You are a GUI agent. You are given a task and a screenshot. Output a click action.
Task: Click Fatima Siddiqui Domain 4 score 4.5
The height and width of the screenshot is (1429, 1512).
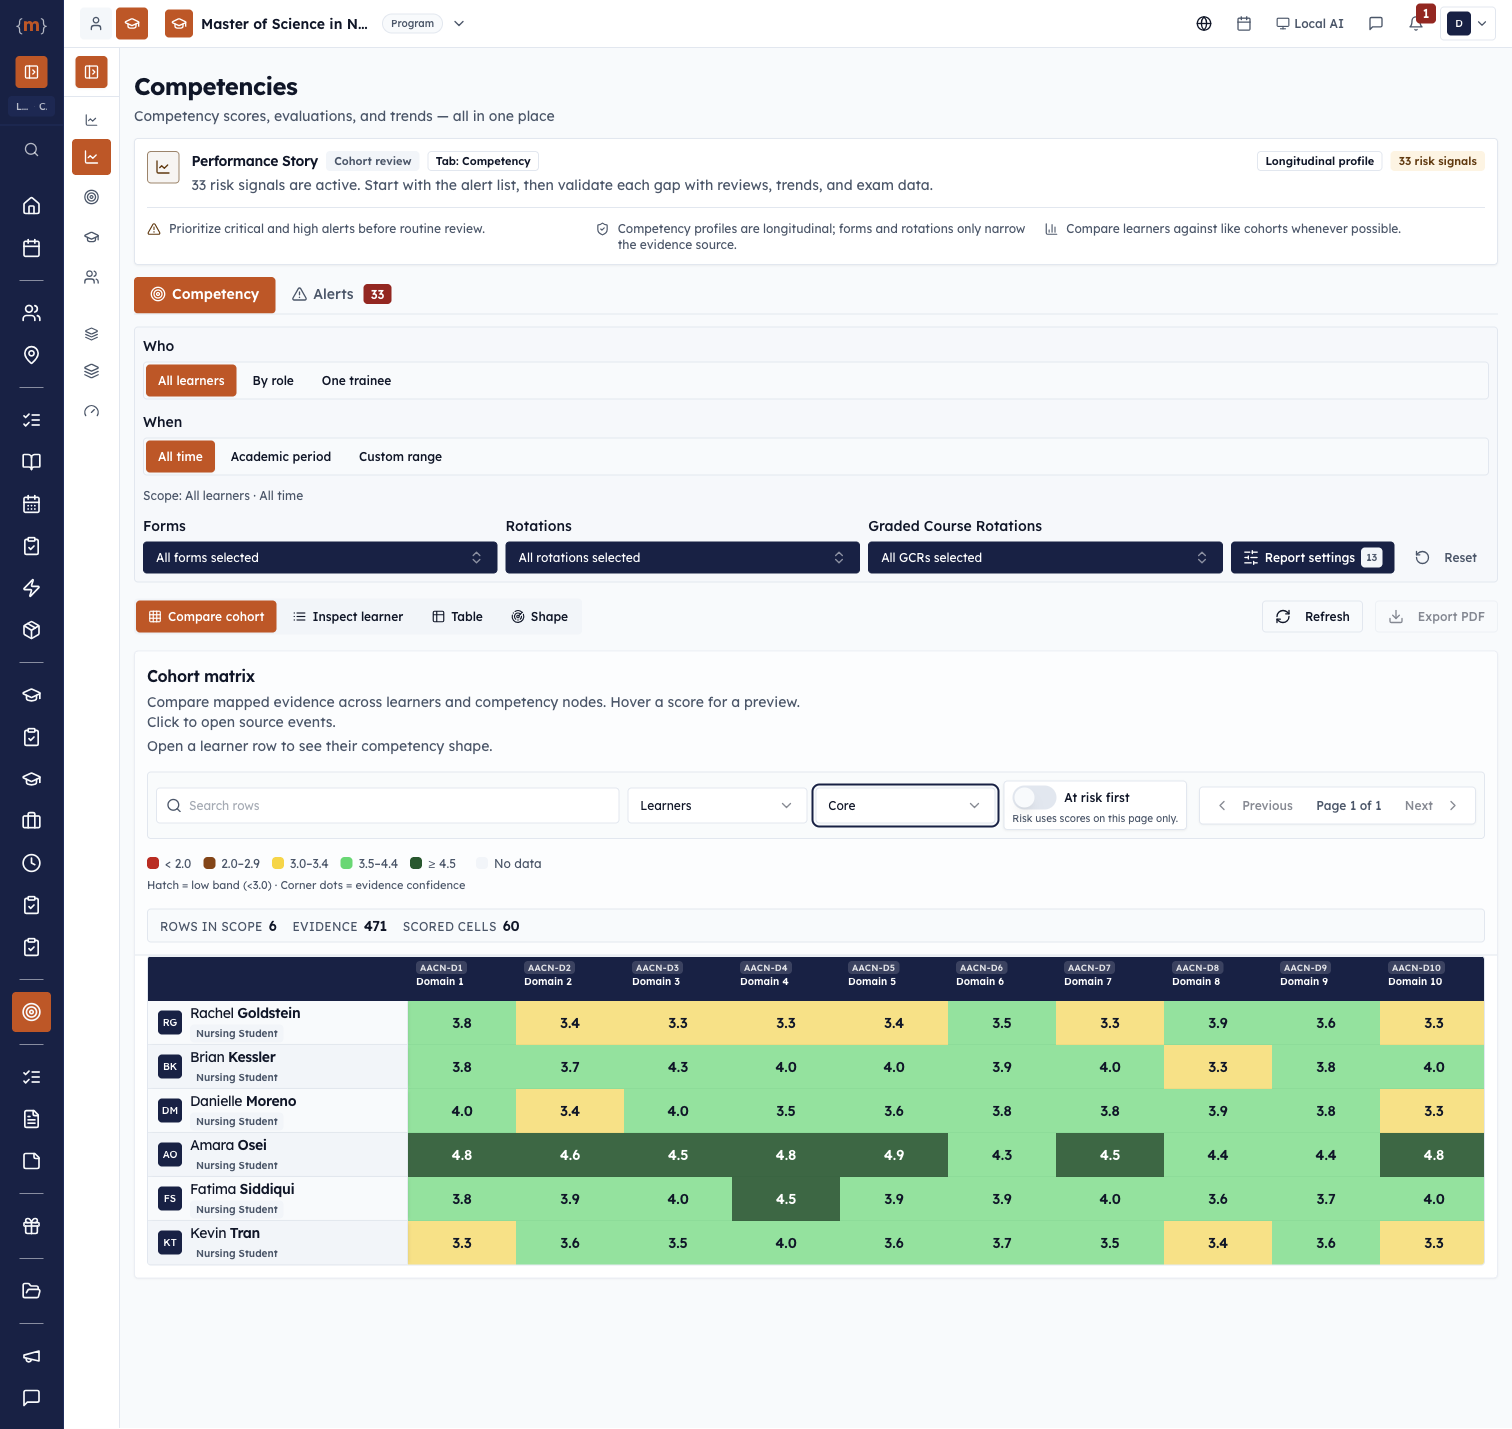click(786, 1199)
